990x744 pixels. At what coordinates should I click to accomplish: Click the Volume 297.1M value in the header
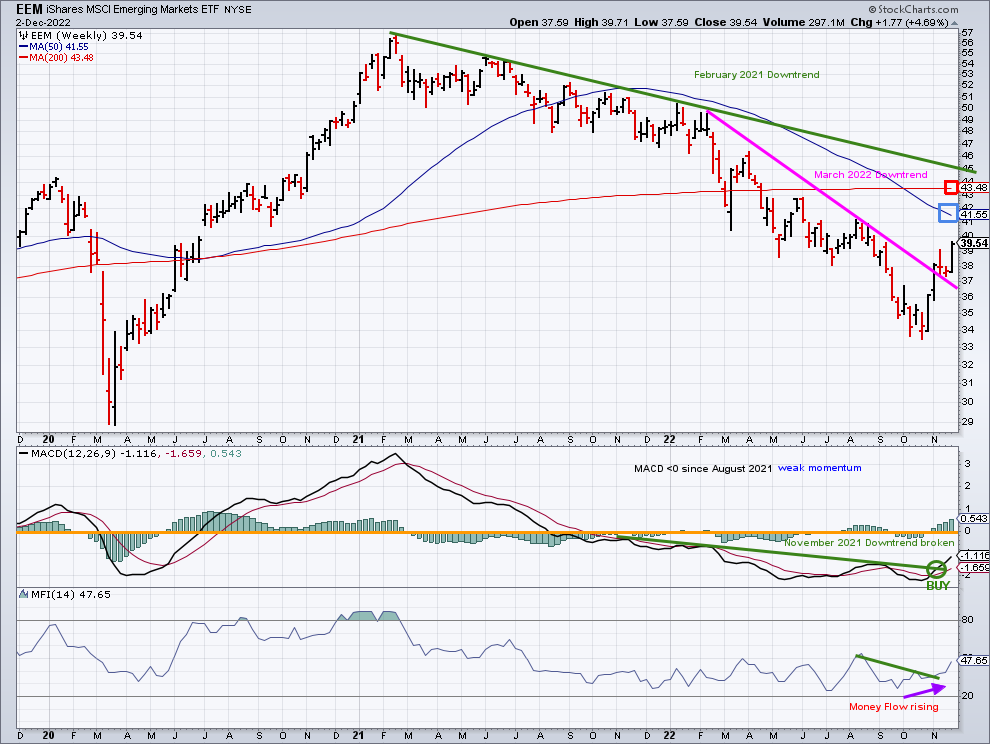(x=803, y=23)
